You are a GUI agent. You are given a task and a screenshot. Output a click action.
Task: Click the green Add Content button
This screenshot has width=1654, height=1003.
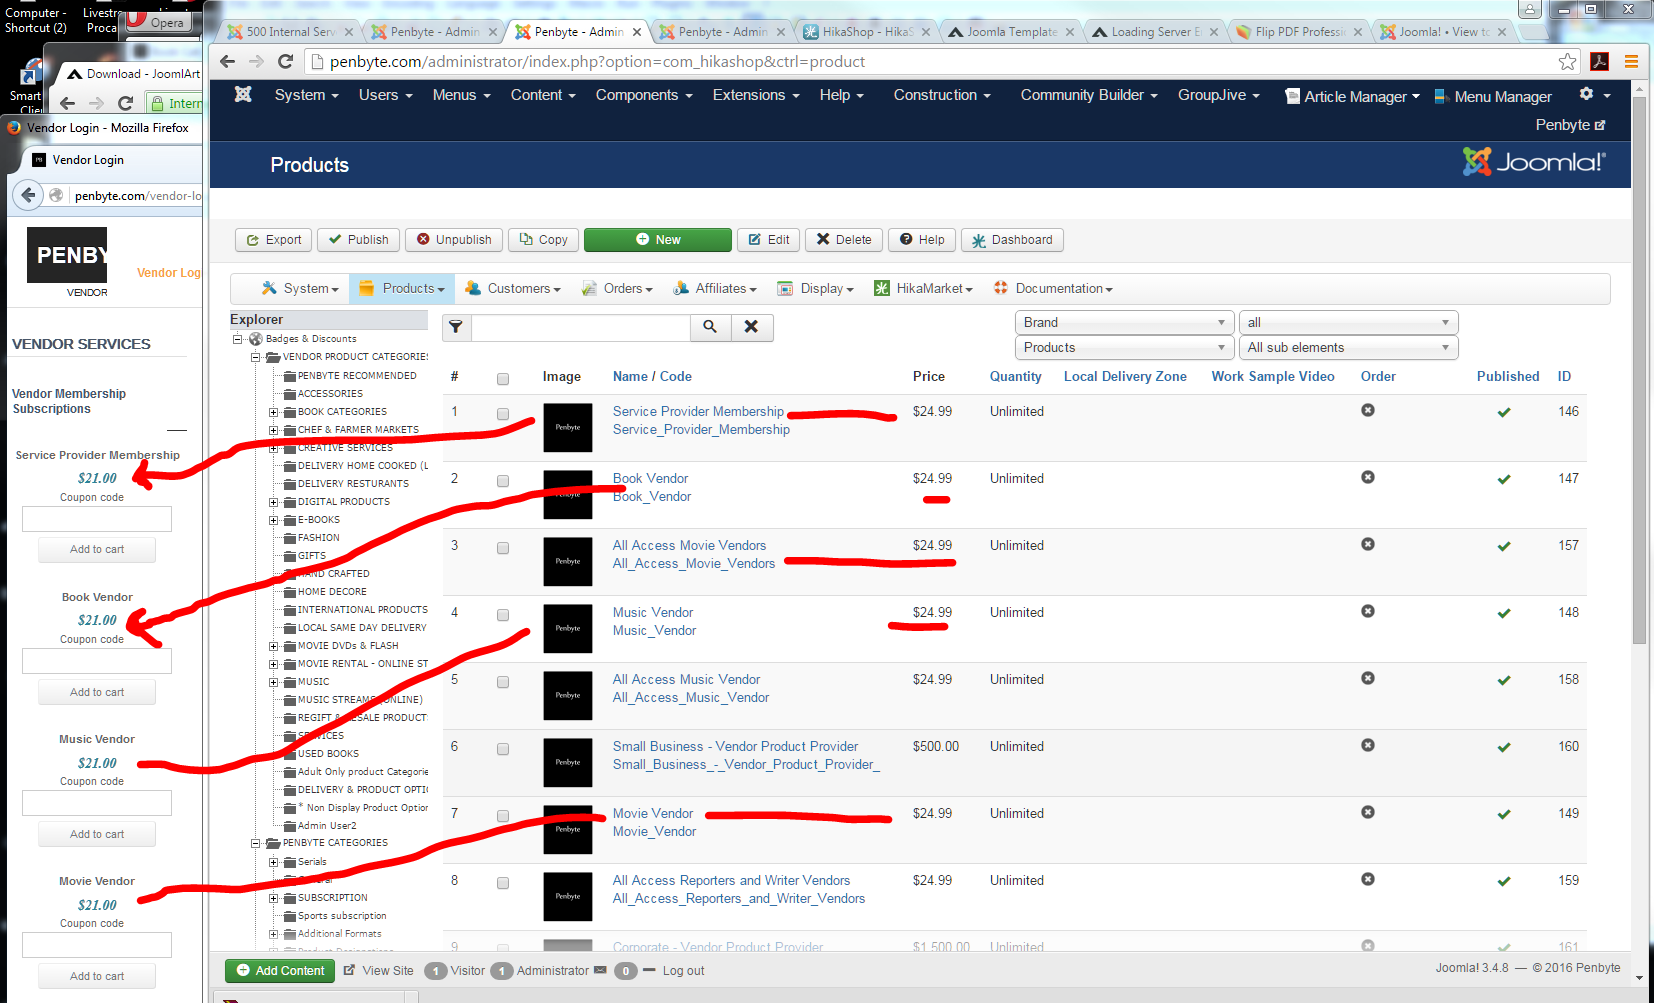tap(280, 970)
